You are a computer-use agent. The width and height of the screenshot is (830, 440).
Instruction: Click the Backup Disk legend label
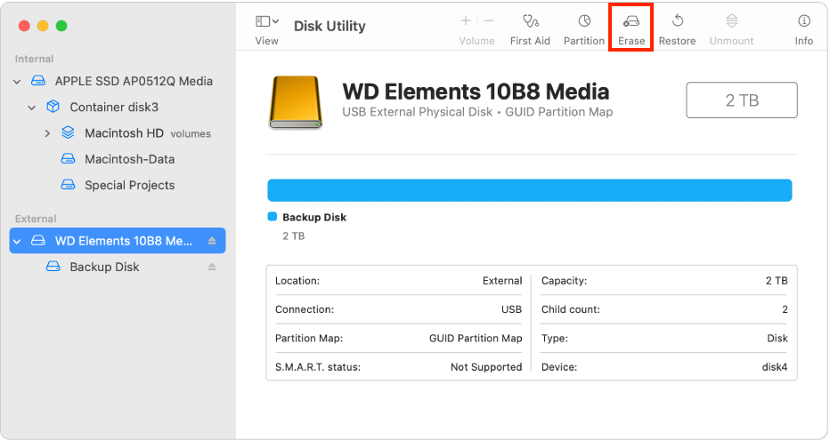point(314,217)
